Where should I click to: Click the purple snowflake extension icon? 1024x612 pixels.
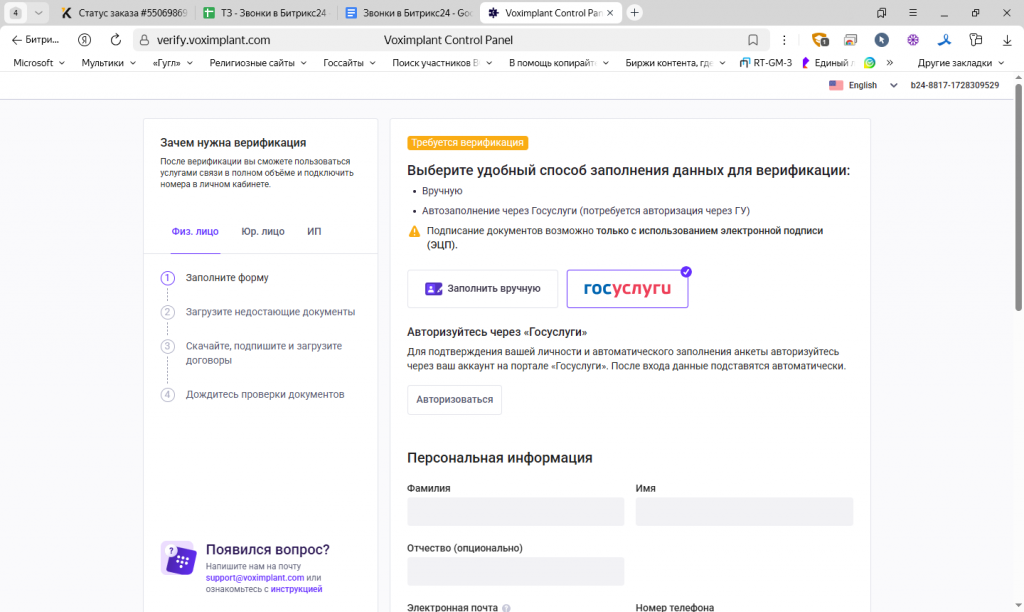[912, 40]
